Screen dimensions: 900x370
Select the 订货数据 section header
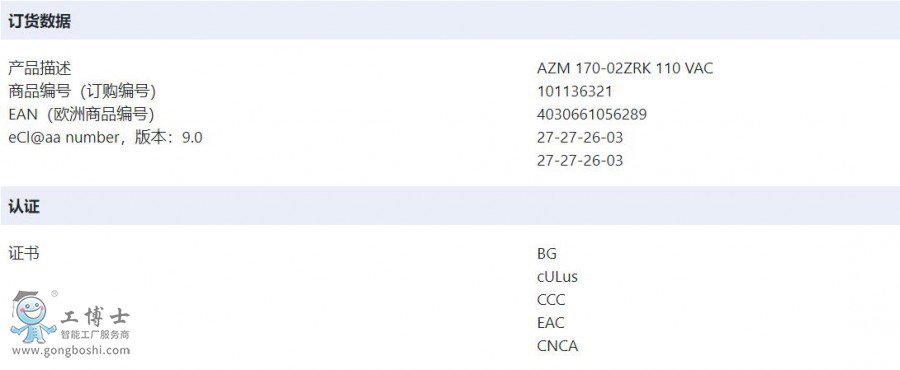[x=40, y=21]
